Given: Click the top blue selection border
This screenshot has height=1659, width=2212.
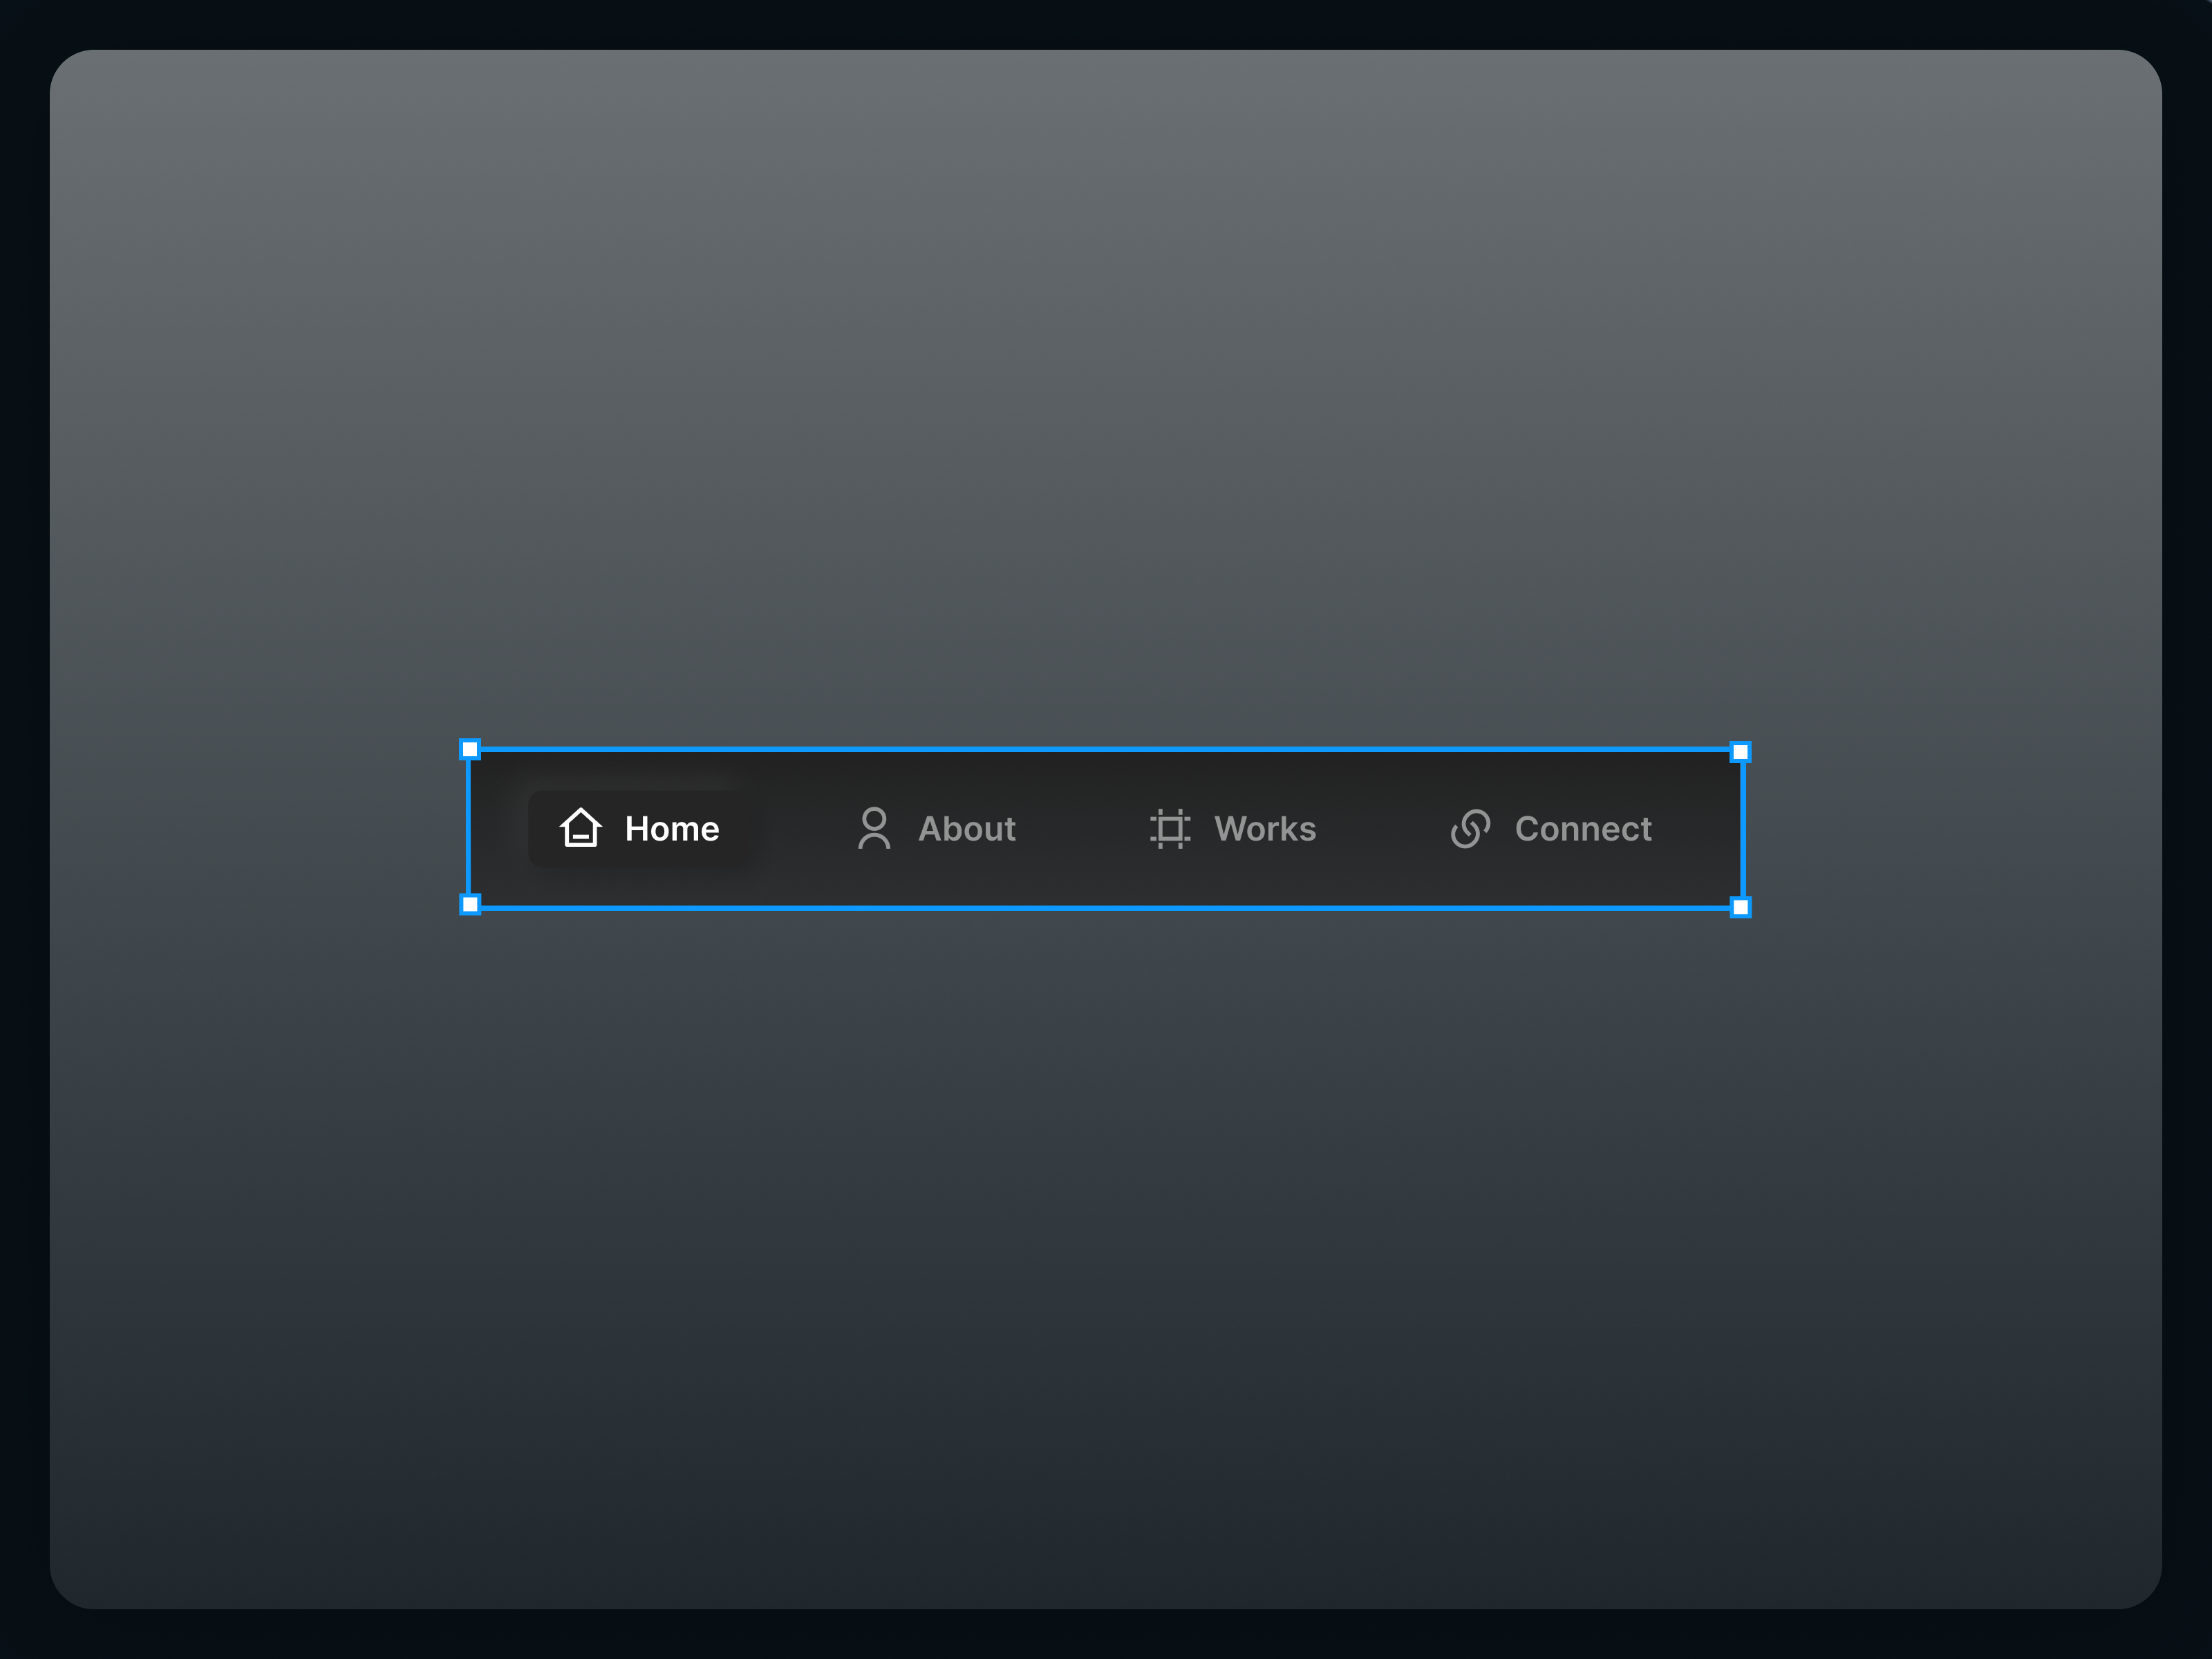Looking at the screenshot, I should click(x=1105, y=749).
